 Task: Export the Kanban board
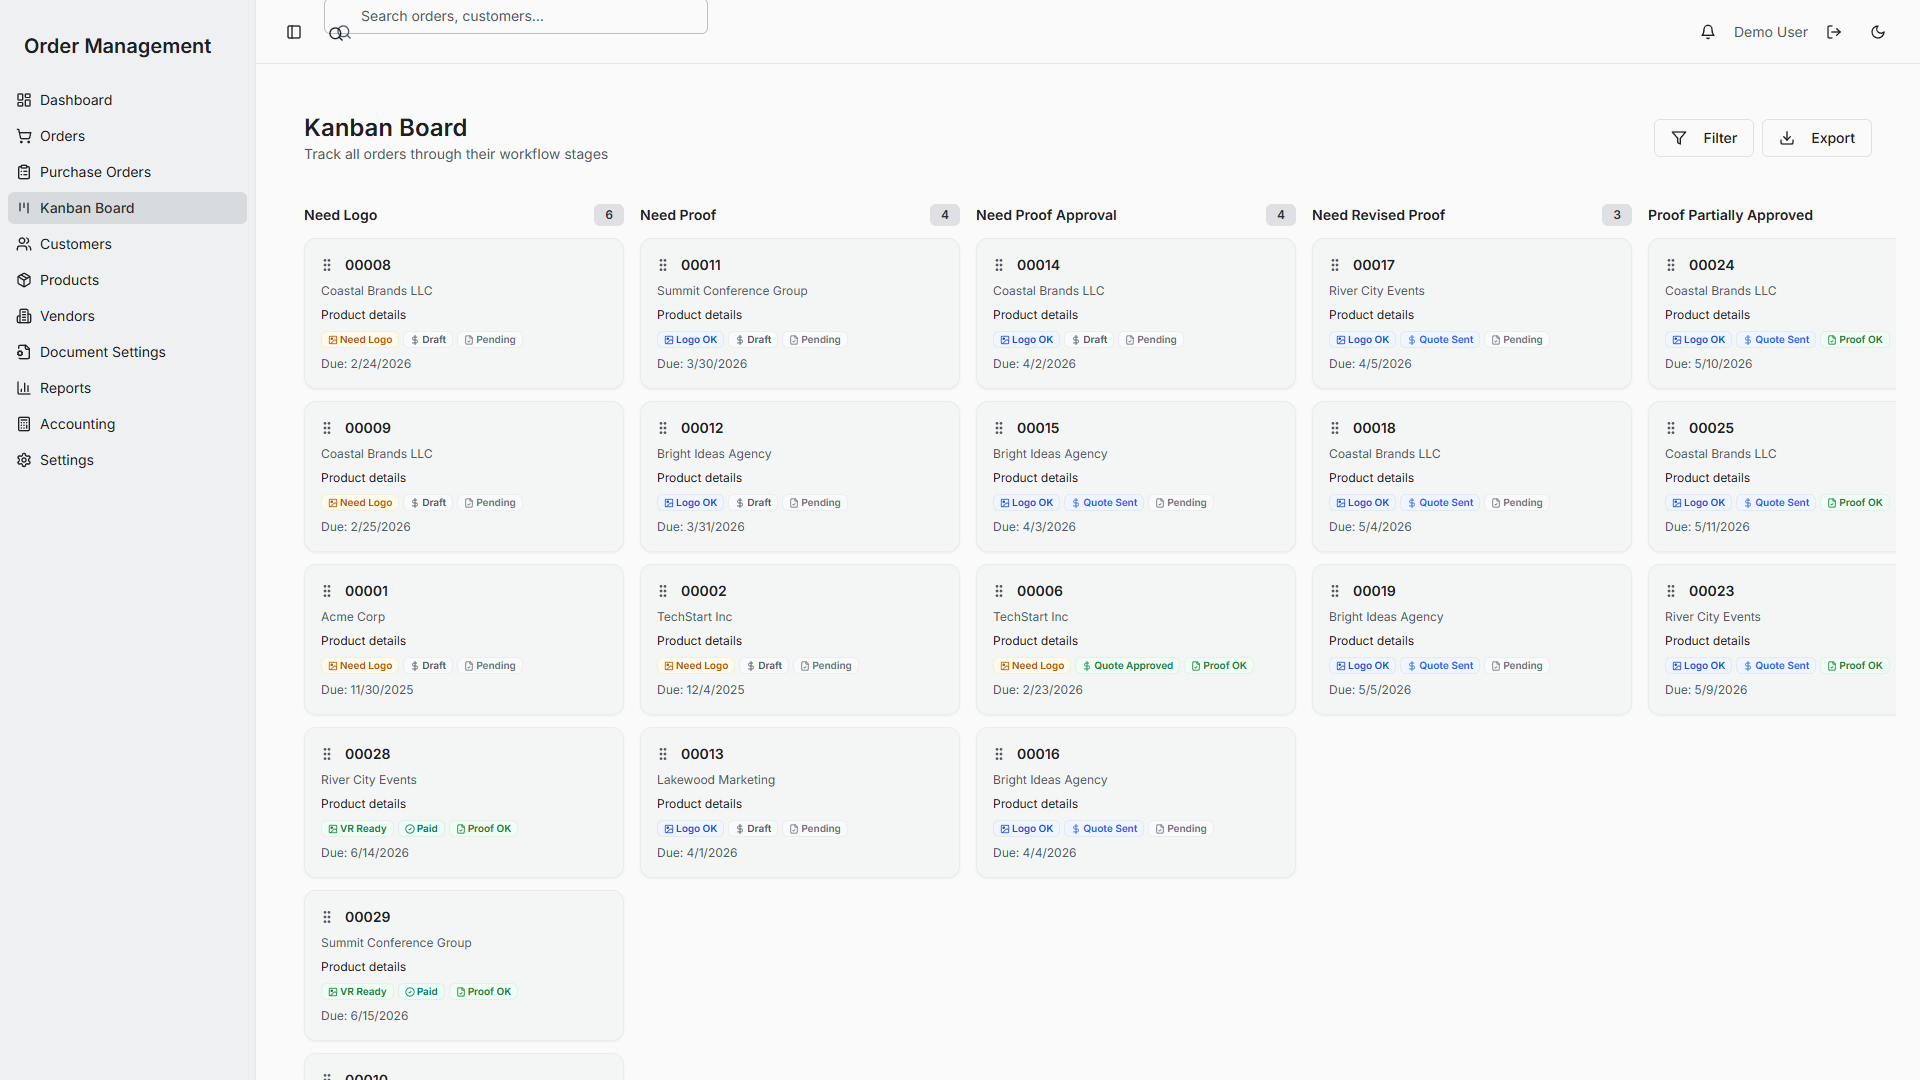[1816, 138]
